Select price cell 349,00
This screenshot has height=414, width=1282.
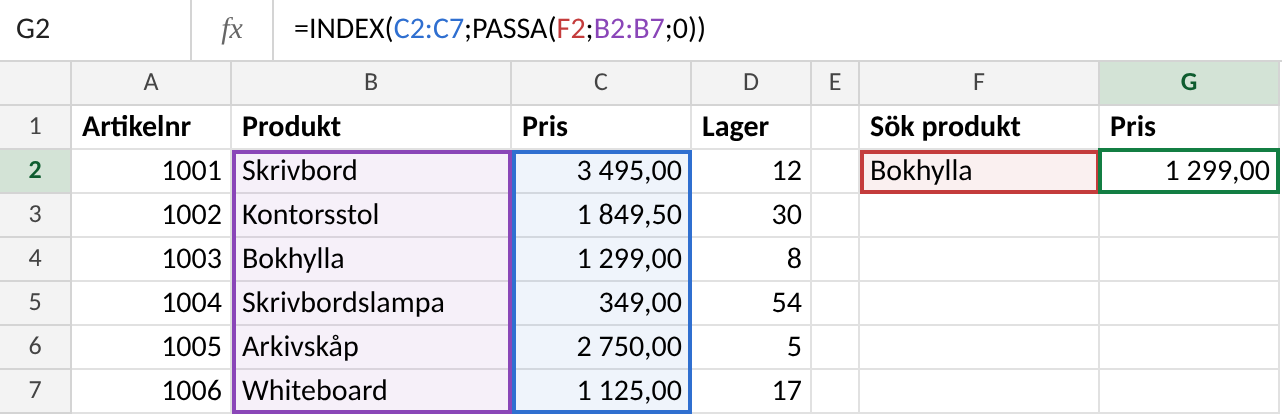point(601,301)
